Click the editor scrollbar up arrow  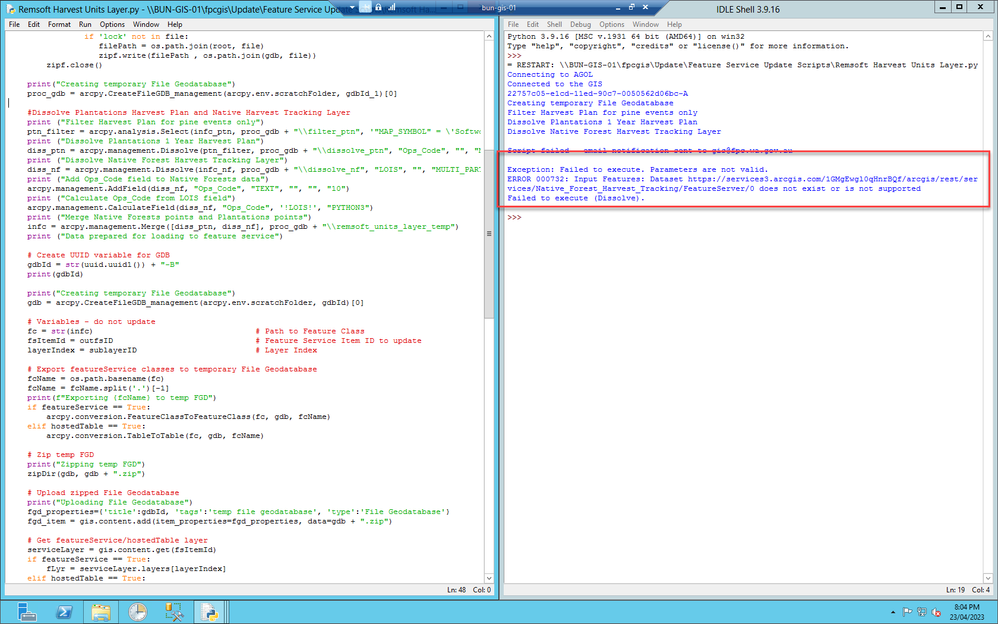click(489, 36)
